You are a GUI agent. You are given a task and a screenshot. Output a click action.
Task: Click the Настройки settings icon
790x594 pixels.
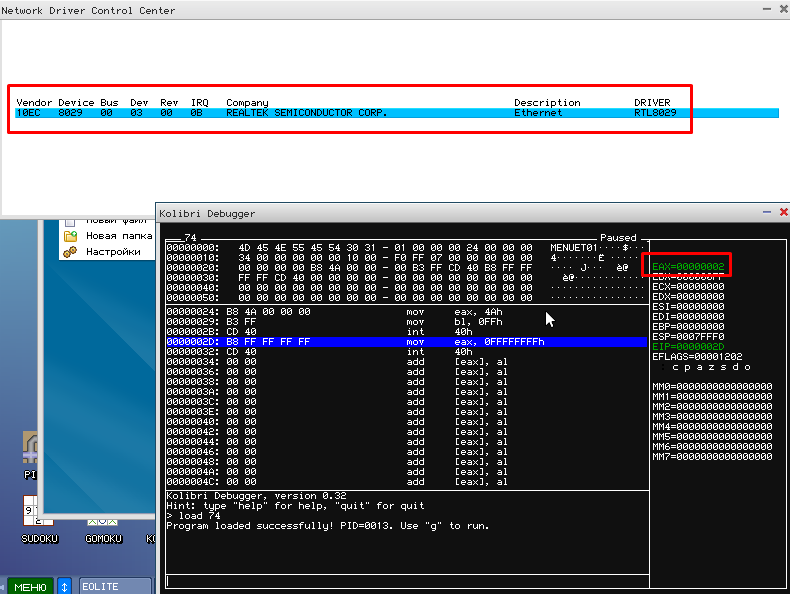(70, 252)
